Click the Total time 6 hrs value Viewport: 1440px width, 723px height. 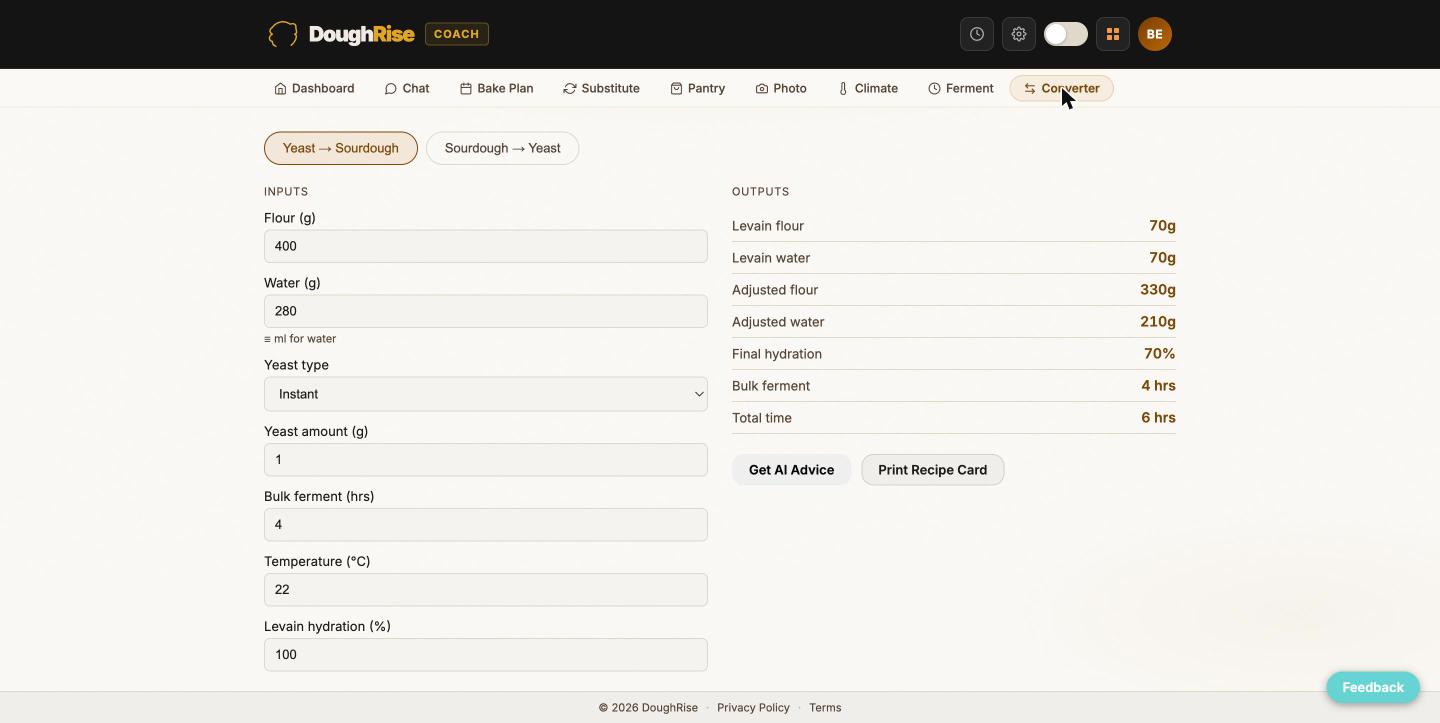click(1158, 418)
